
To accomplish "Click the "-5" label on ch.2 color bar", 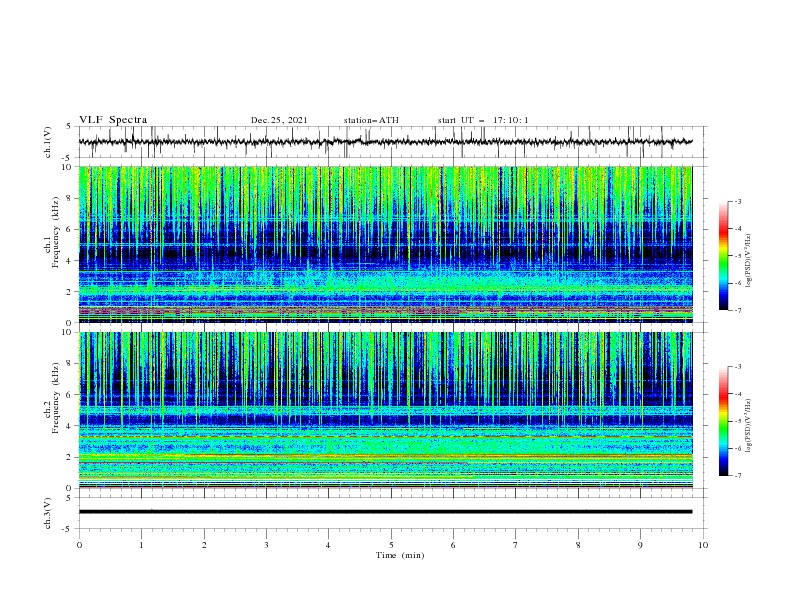I will point(737,421).
